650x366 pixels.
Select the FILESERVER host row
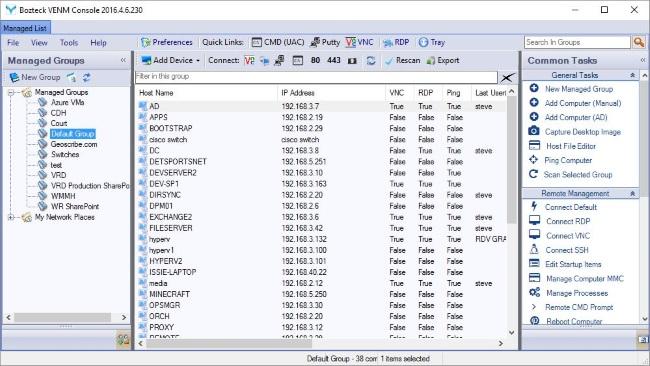(322, 228)
